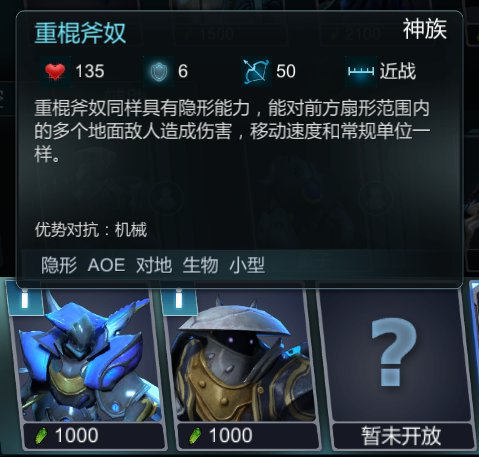Screen dimensions: 479x457
Task: Select the 小型 tag
Action: [247, 265]
